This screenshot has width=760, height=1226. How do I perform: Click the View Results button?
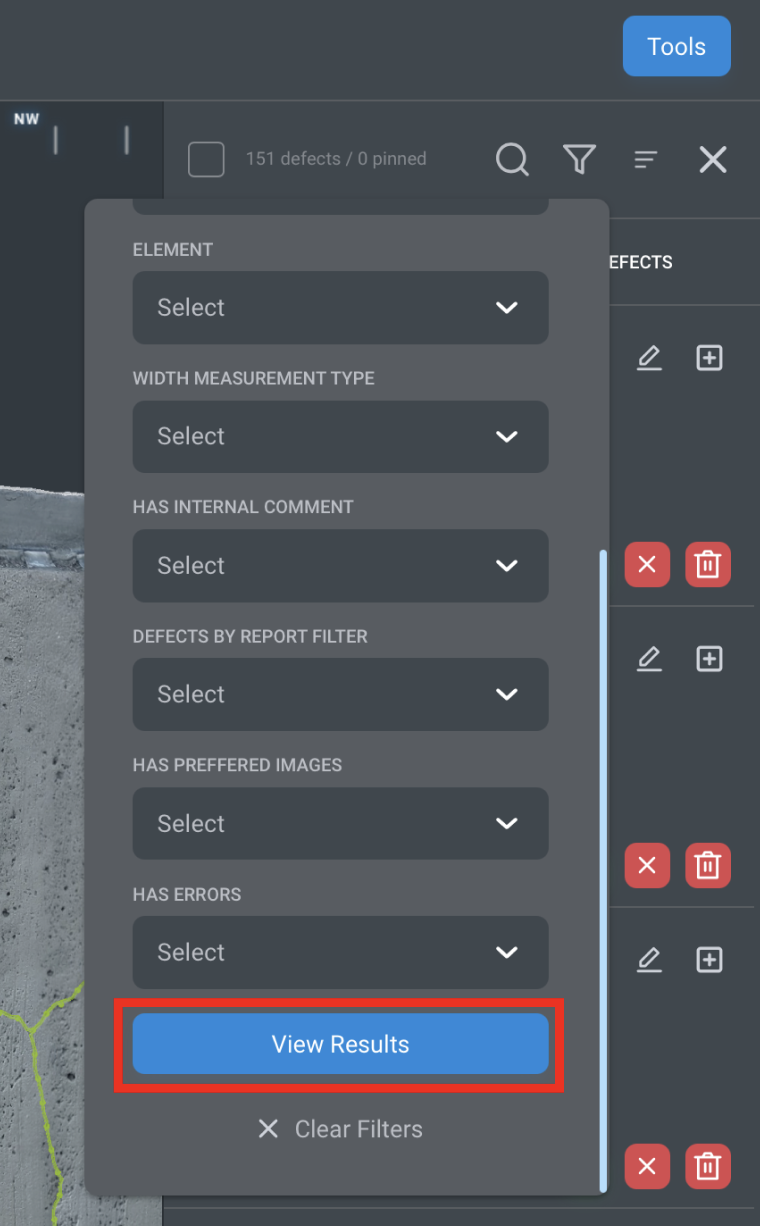point(340,1044)
